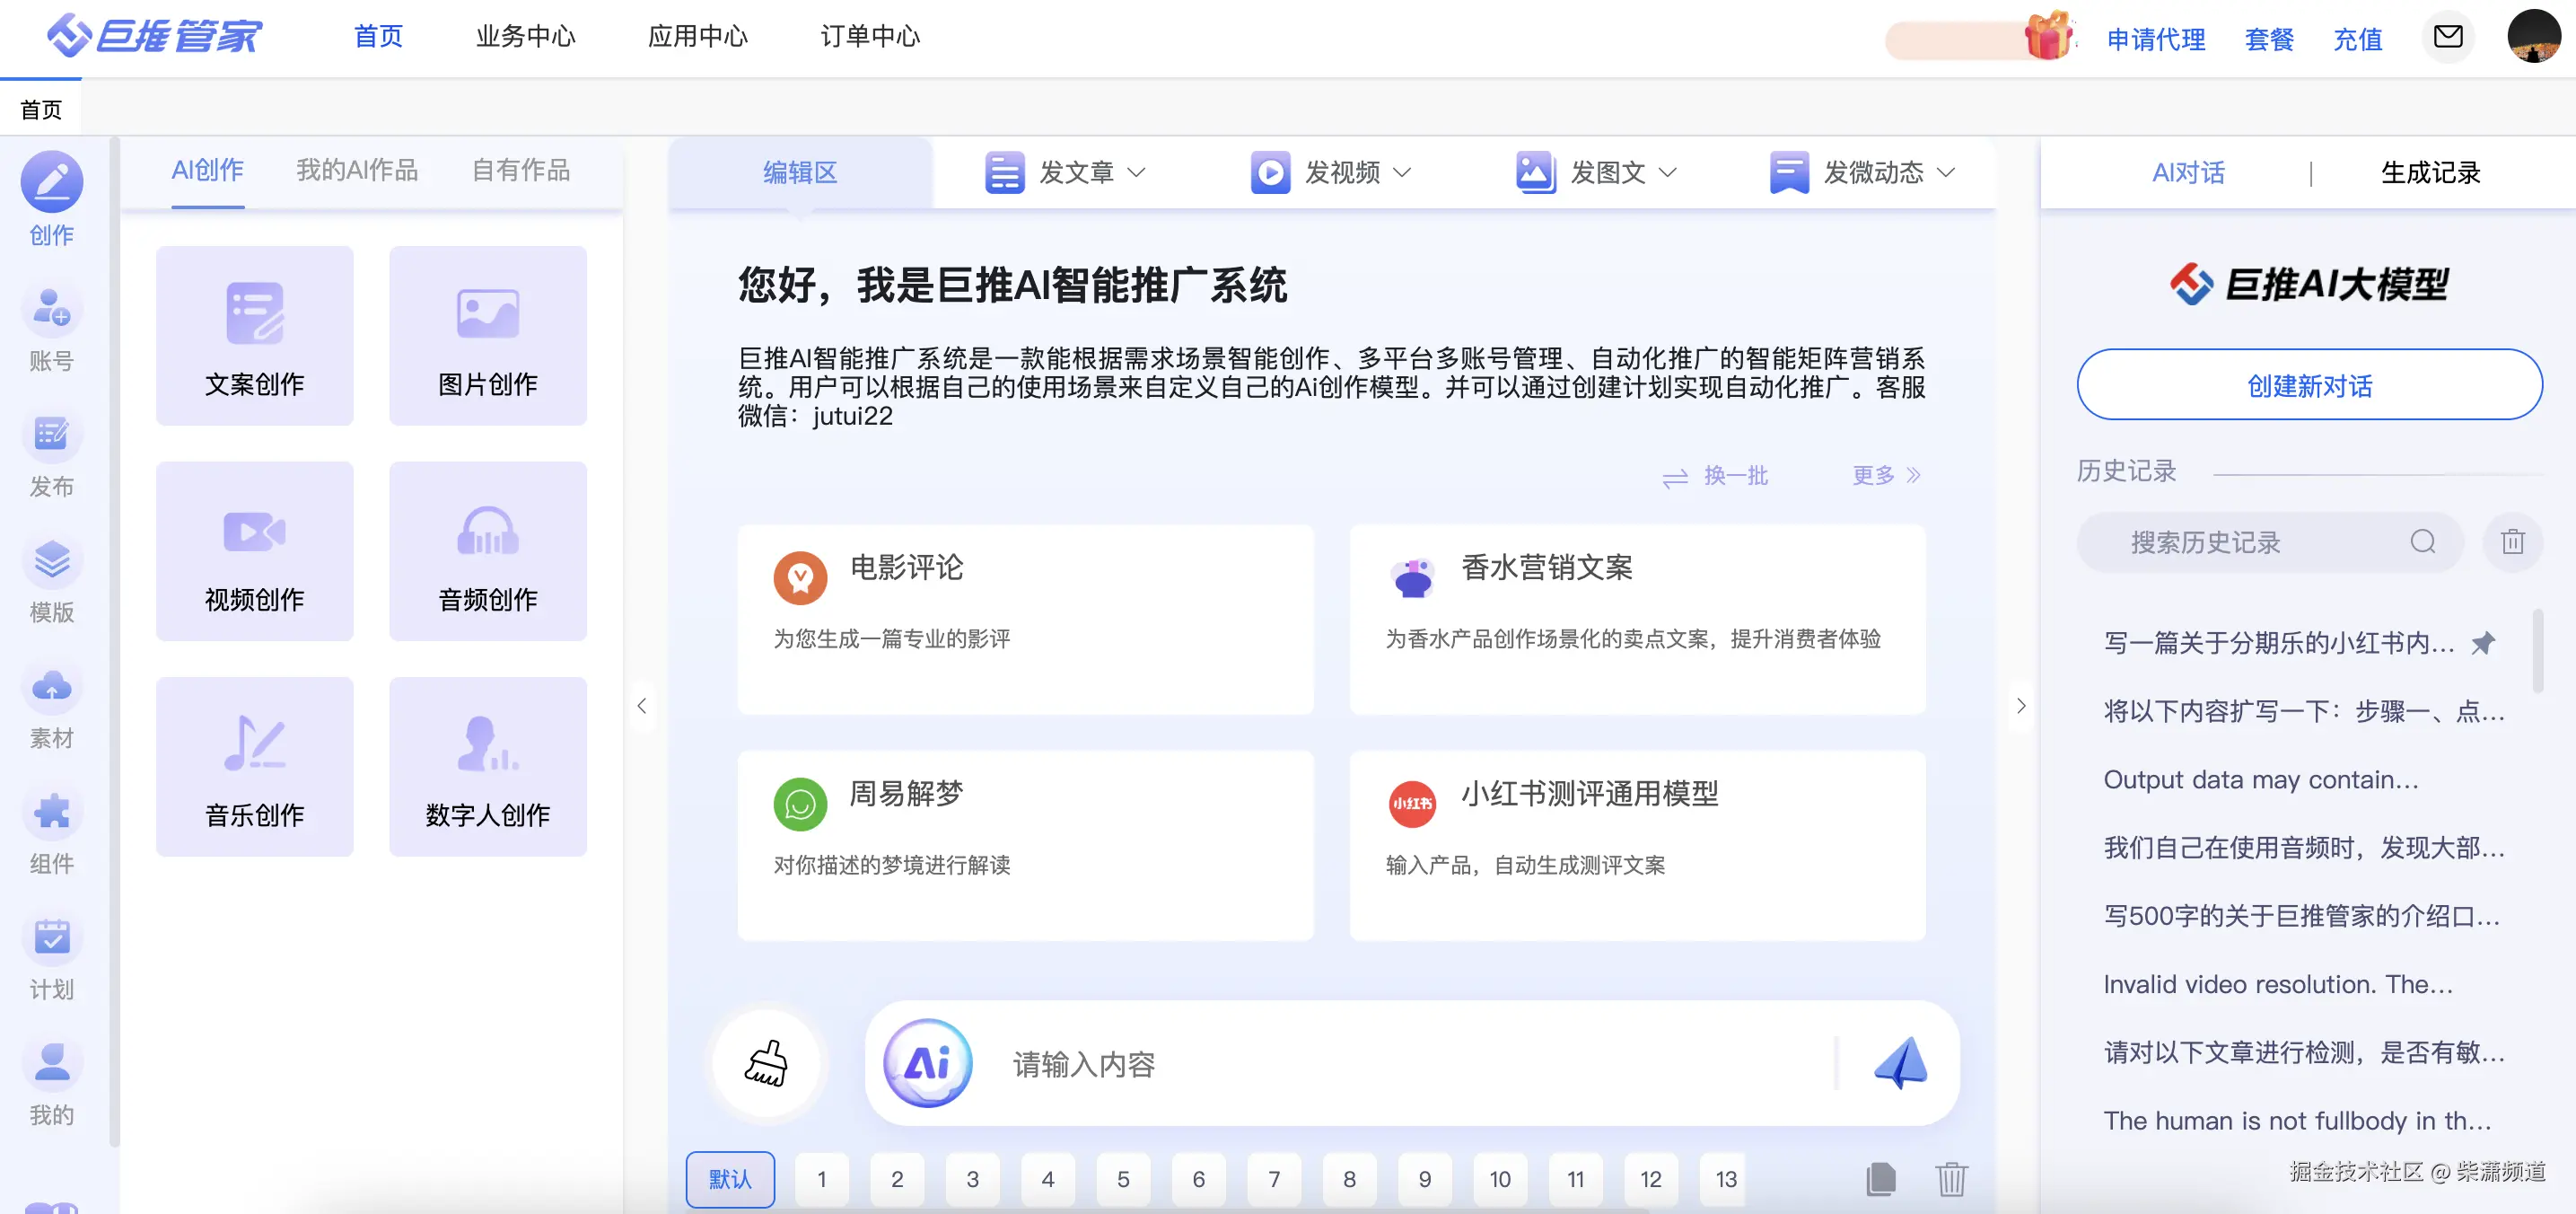
Task: Click the paper-plane send icon
Action: [1900, 1063]
